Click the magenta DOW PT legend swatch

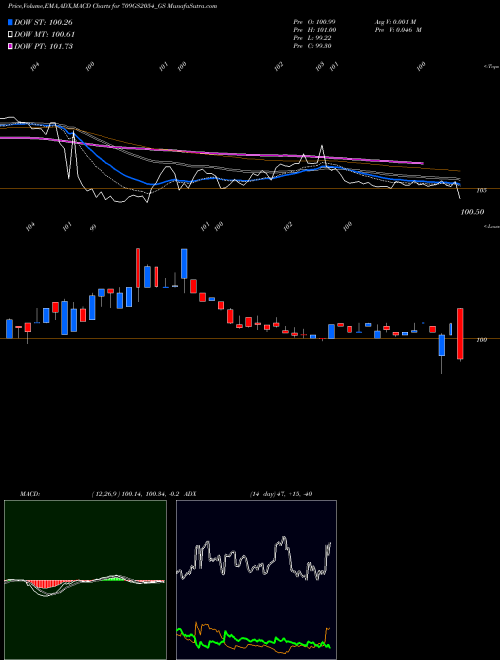10,46
